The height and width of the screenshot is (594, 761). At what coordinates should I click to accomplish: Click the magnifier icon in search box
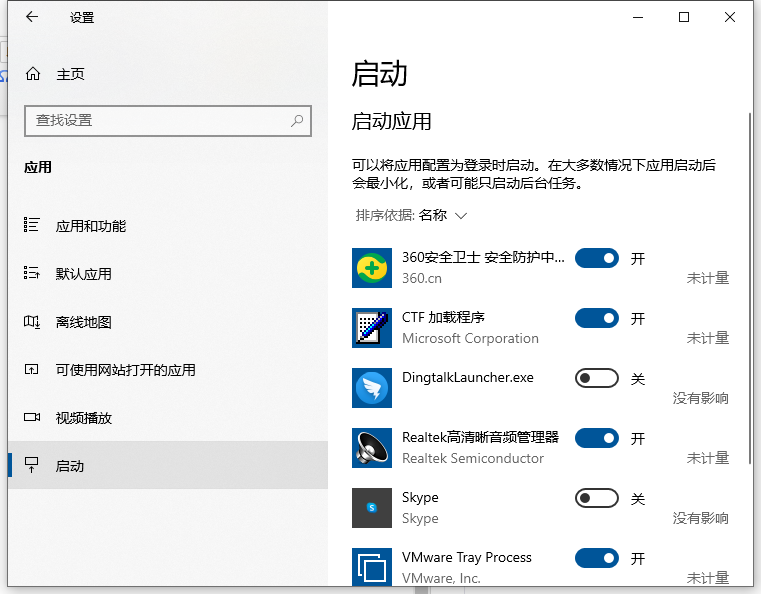297,120
